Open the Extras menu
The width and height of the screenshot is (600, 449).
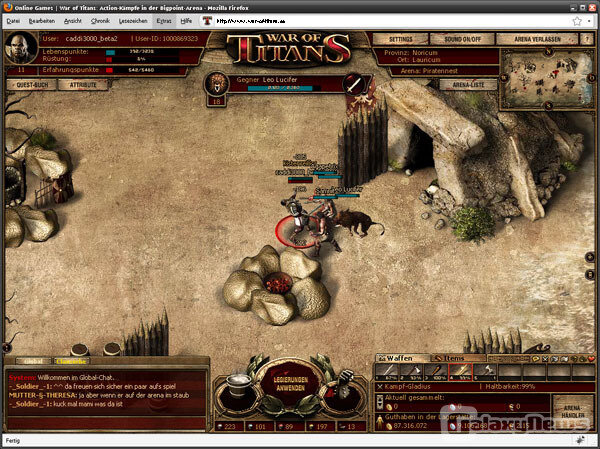pyautogui.click(x=164, y=21)
